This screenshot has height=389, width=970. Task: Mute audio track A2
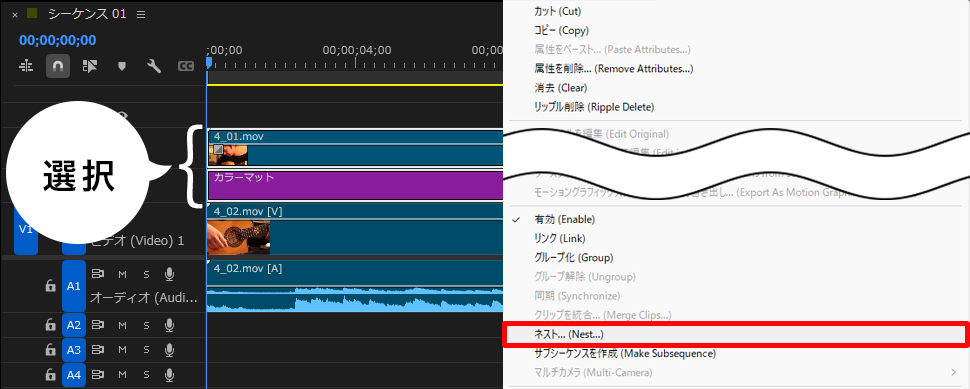click(122, 325)
